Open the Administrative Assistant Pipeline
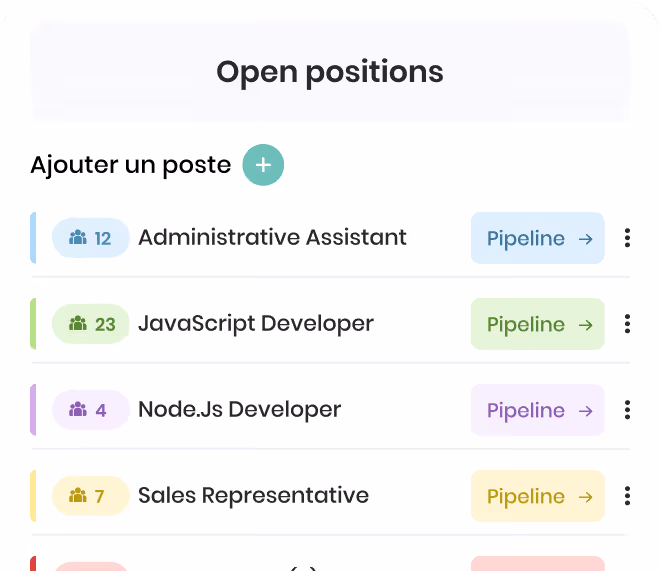The width and height of the screenshot is (660, 571). 538,238
